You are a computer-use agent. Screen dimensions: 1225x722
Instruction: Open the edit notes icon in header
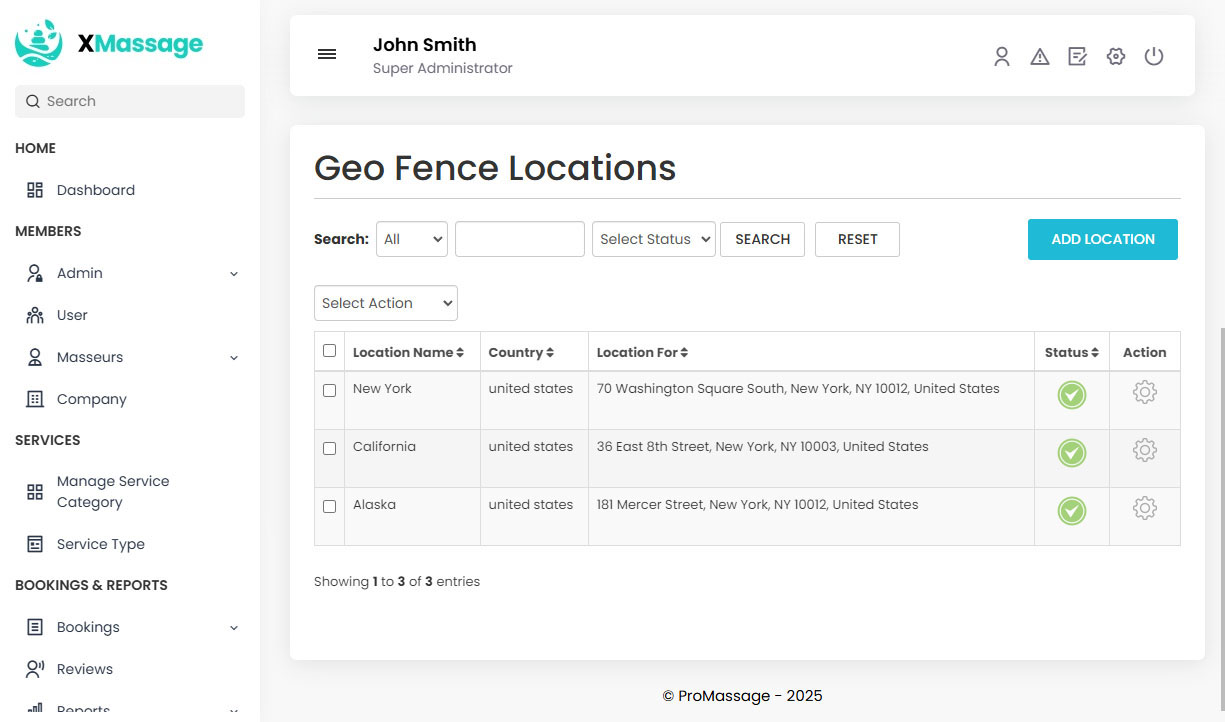coord(1077,57)
